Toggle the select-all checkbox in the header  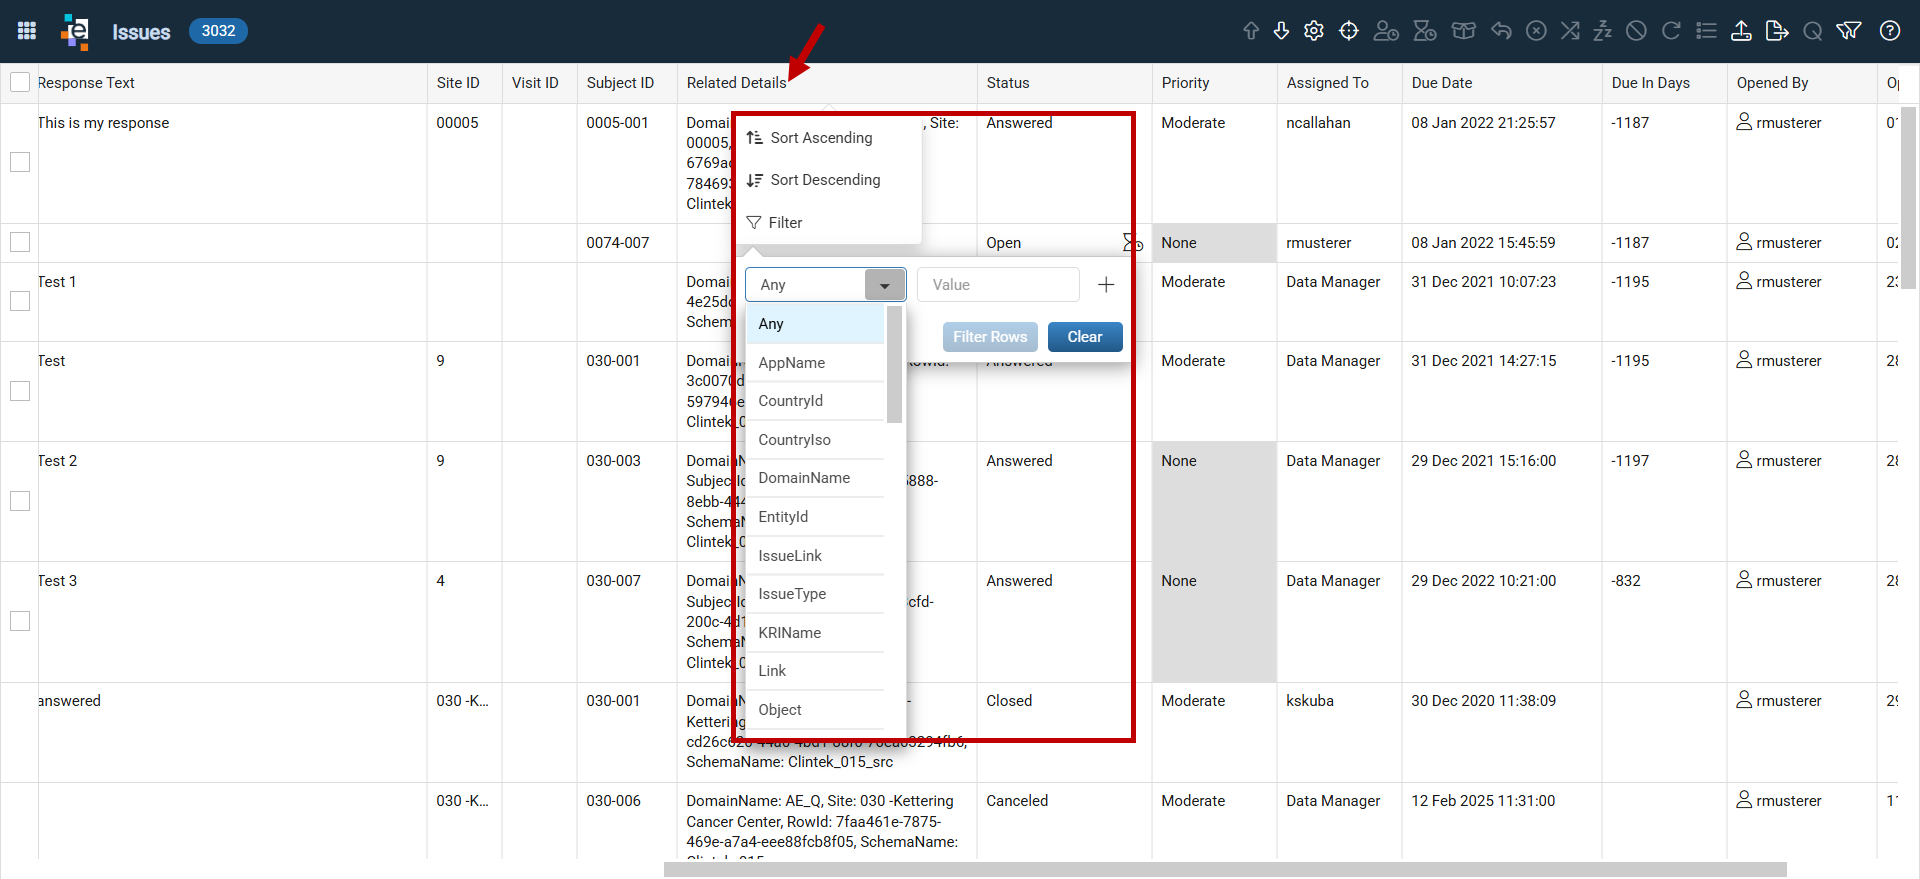[20, 82]
